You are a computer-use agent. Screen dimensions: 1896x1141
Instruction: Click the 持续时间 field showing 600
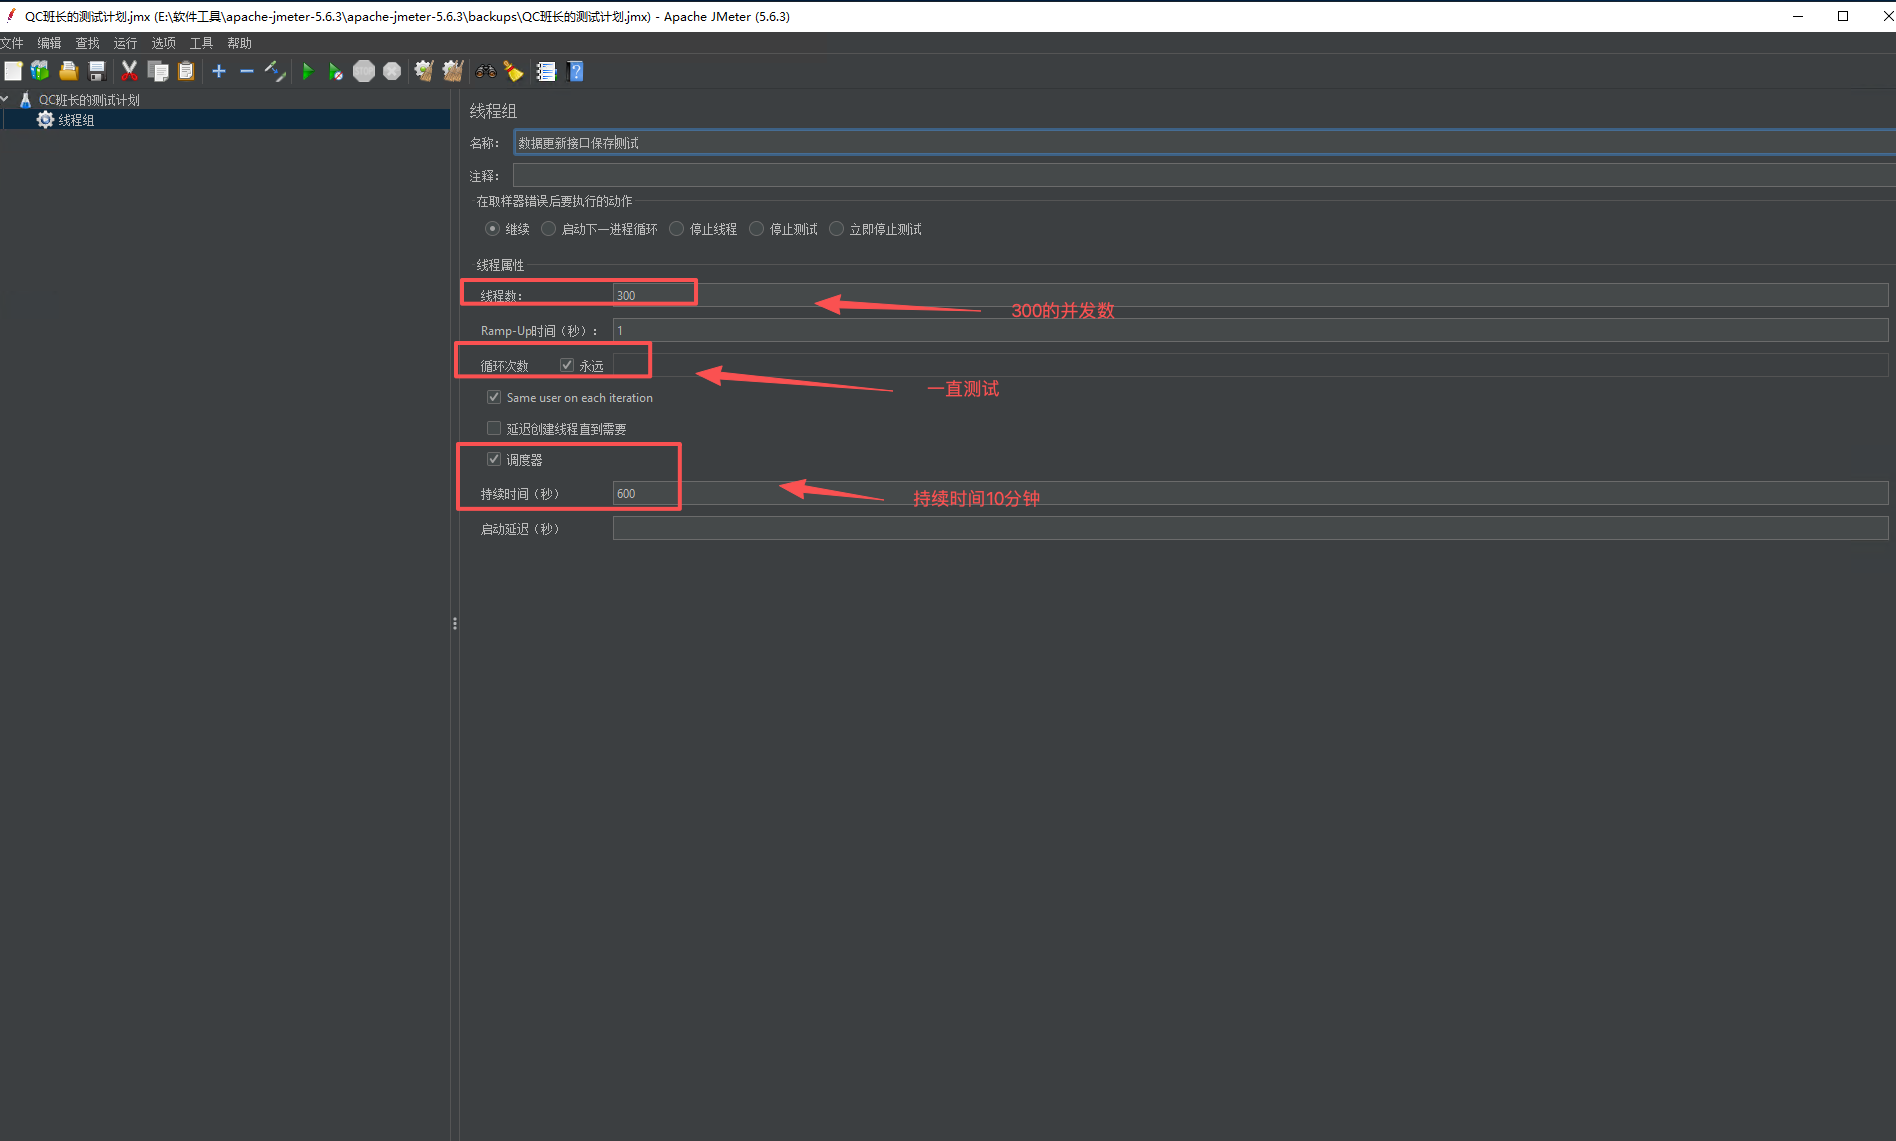(x=1250, y=493)
